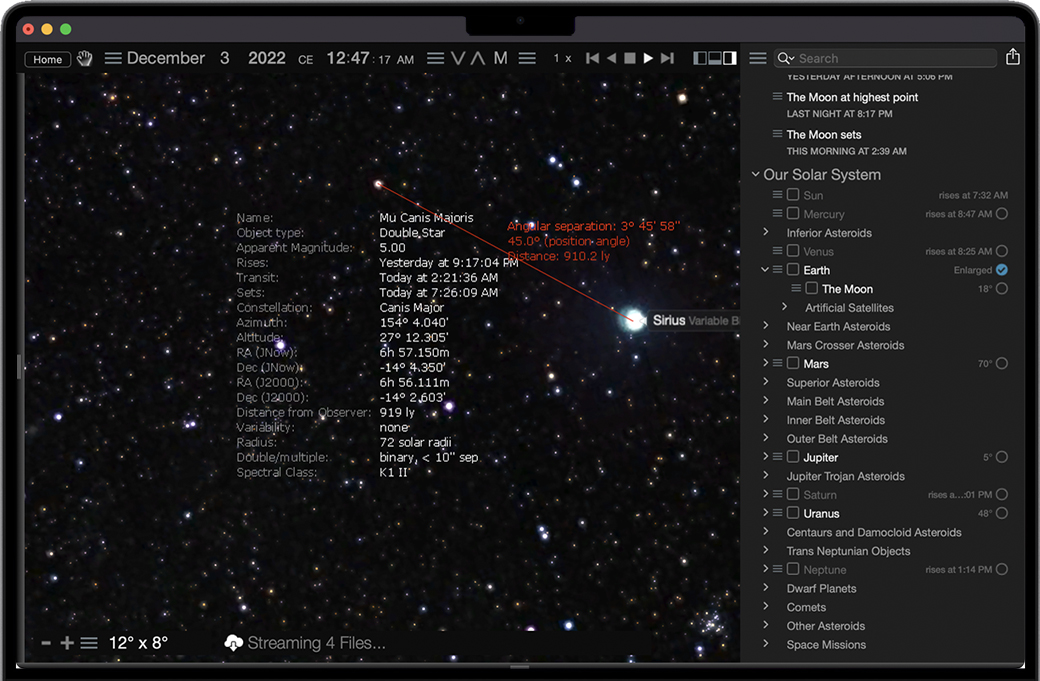This screenshot has height=681, width=1040.
Task: Toggle the right sidebar layout icon
Action: click(730, 59)
